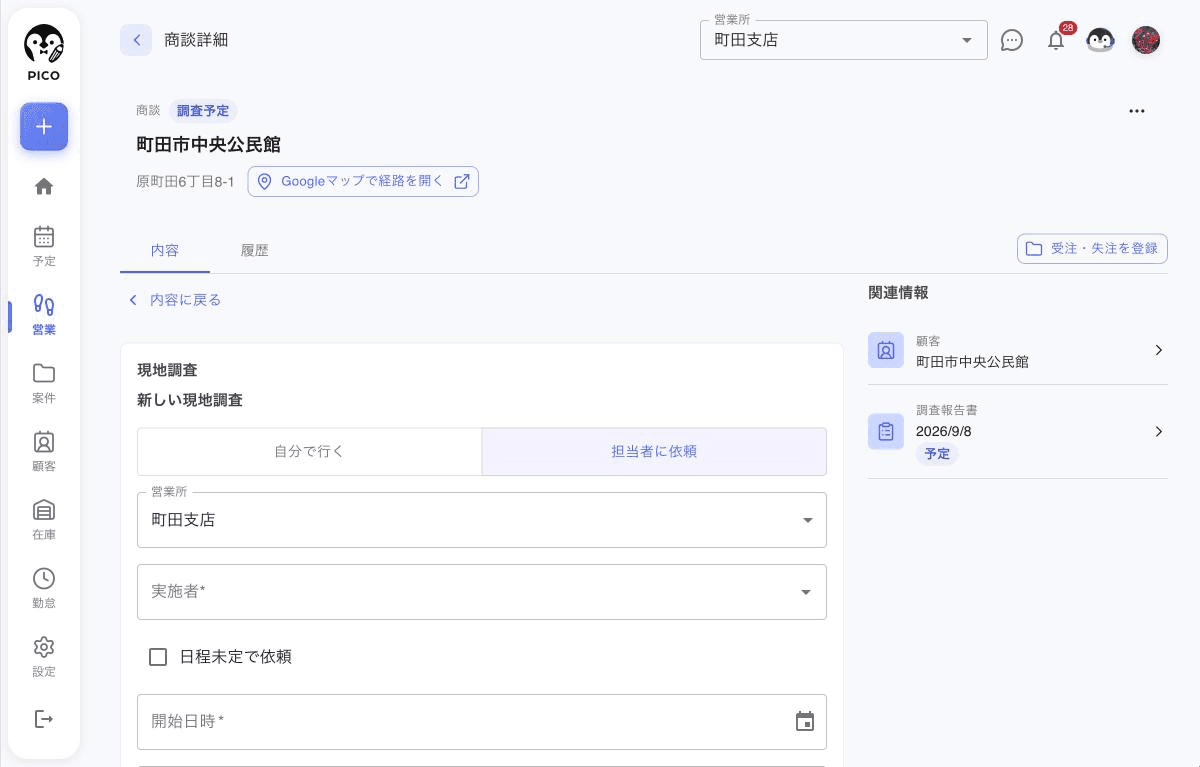The height and width of the screenshot is (767, 1200).
Task: Click the 調査報告書 clipboard icon
Action: (886, 431)
